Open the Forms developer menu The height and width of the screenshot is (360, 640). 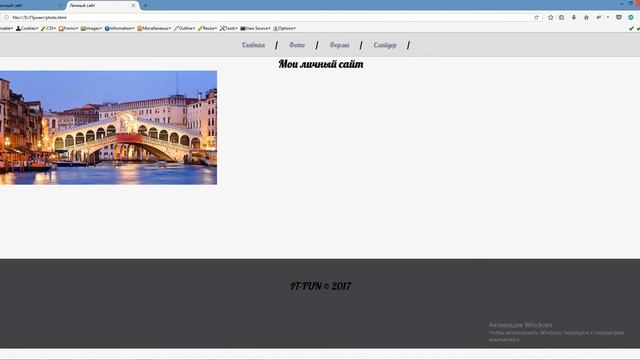point(68,29)
